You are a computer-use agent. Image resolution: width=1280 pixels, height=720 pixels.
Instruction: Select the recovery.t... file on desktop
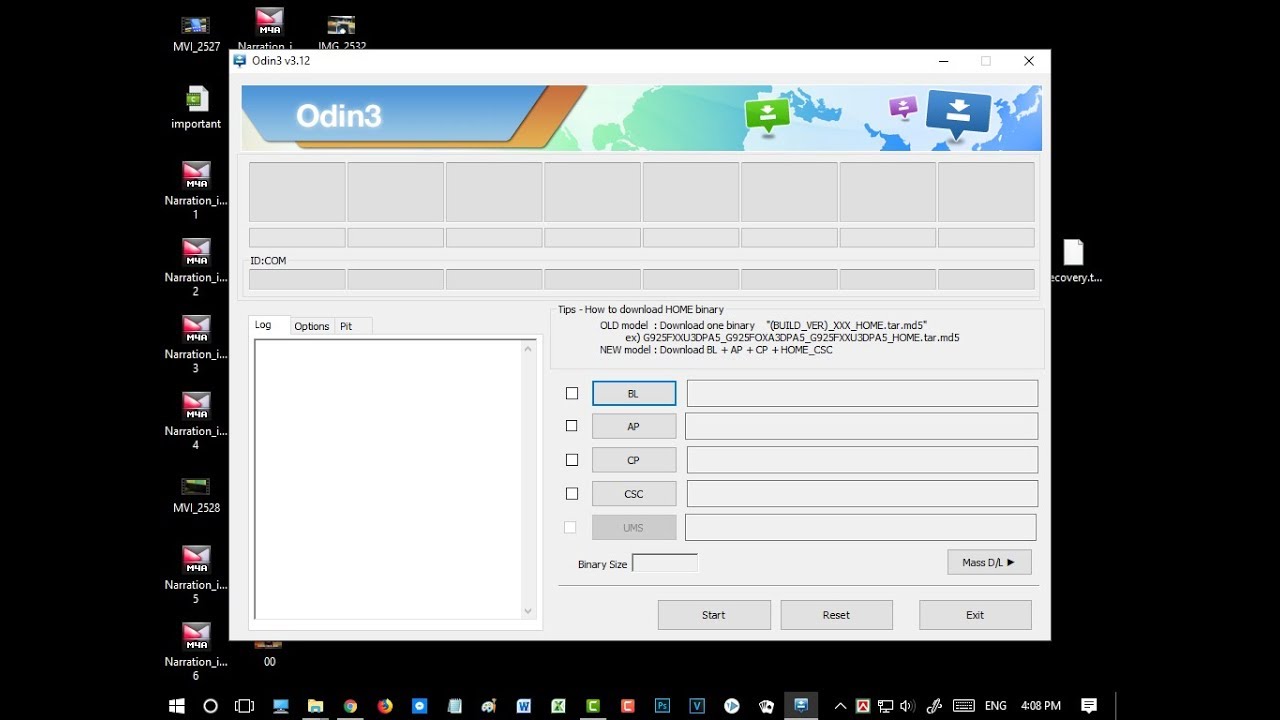pyautogui.click(x=1074, y=261)
